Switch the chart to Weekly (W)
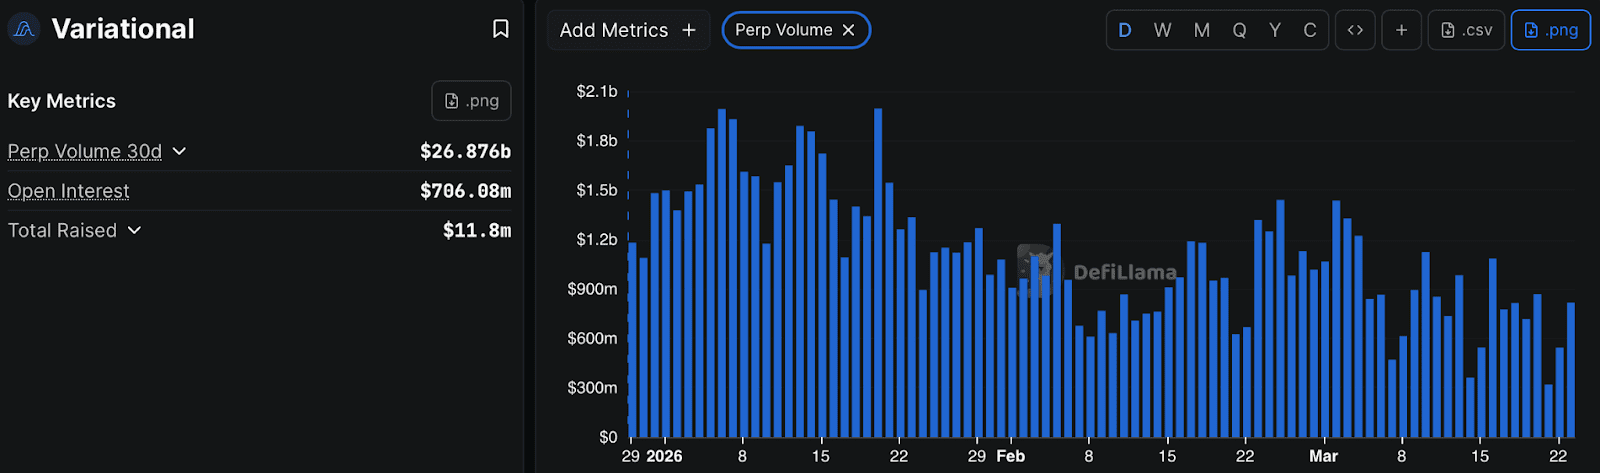This screenshot has height=473, width=1600. coord(1162,30)
